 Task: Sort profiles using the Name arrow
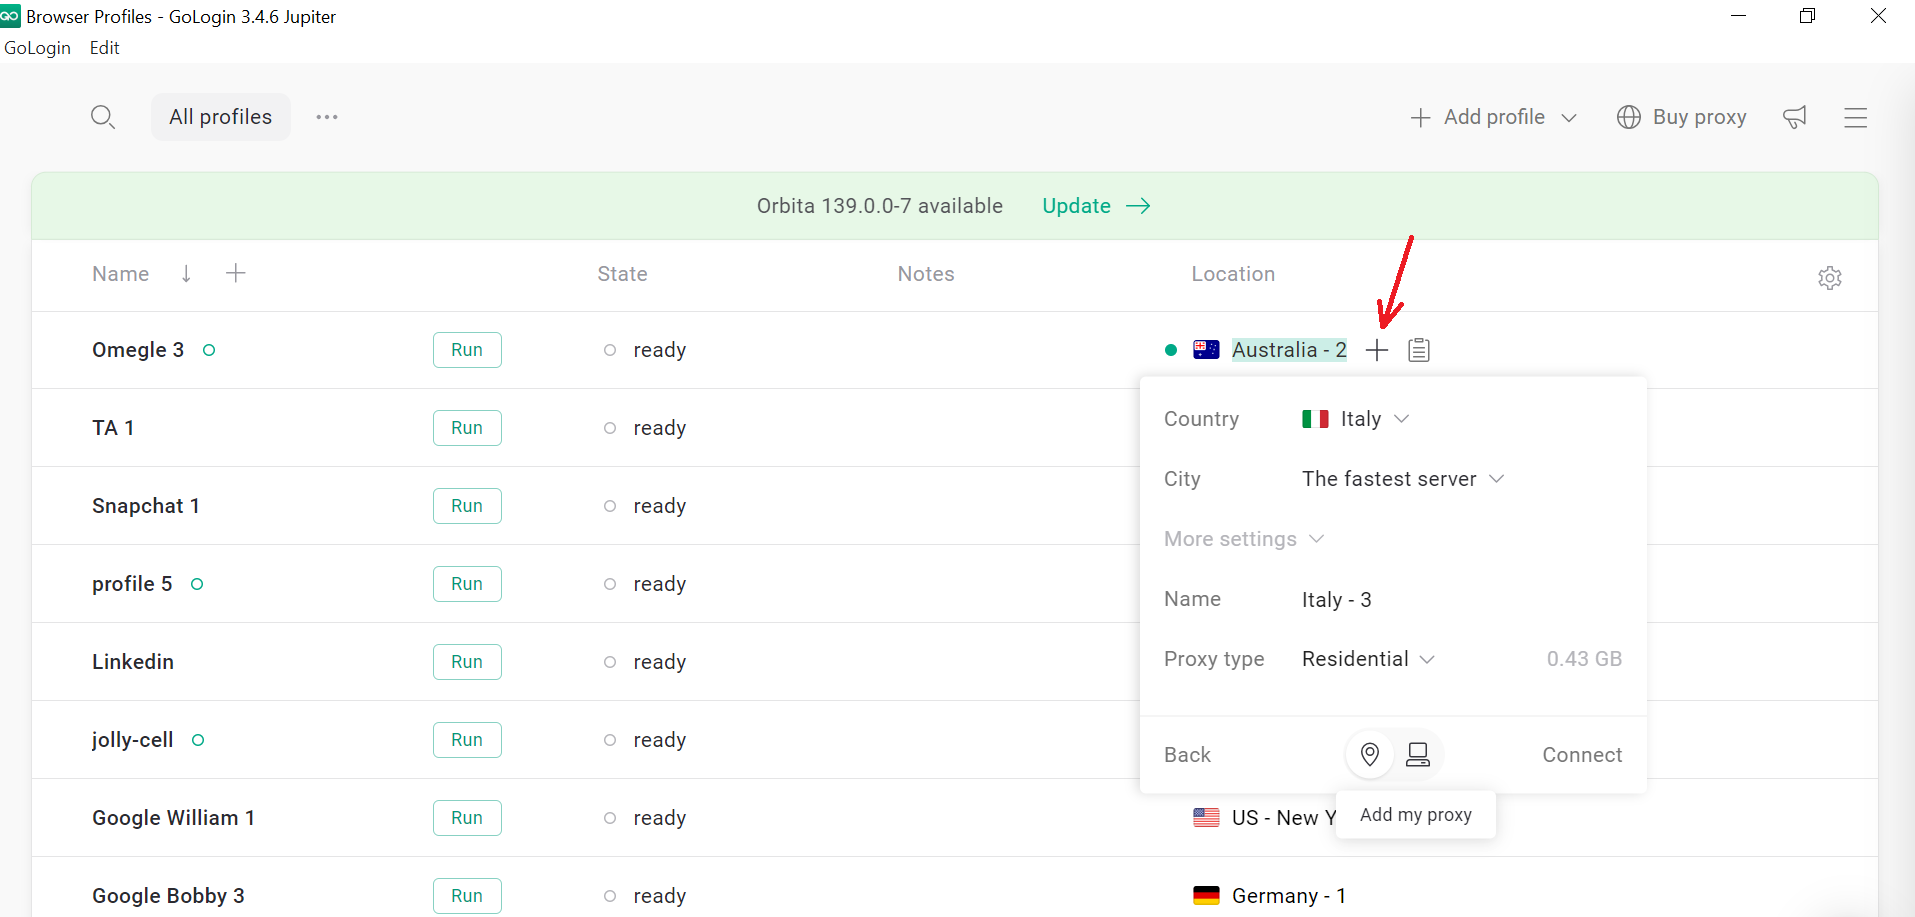(x=186, y=274)
